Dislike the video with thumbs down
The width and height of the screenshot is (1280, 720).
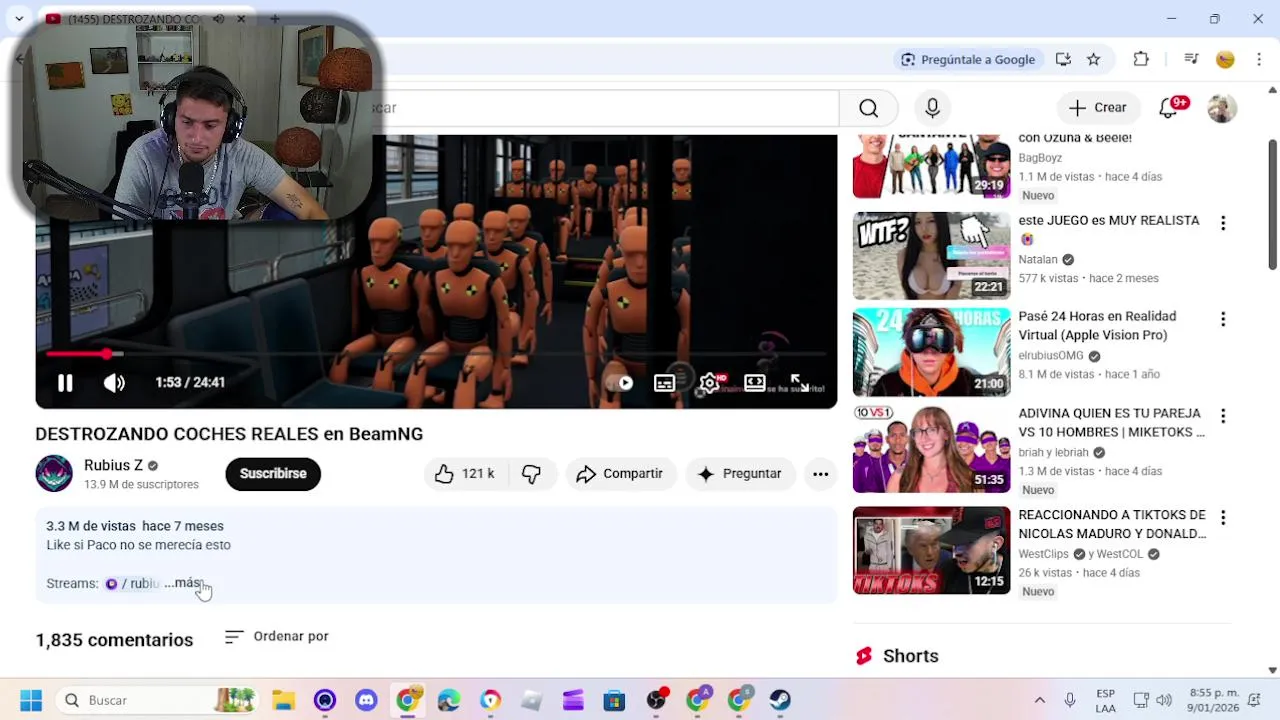pyautogui.click(x=532, y=473)
